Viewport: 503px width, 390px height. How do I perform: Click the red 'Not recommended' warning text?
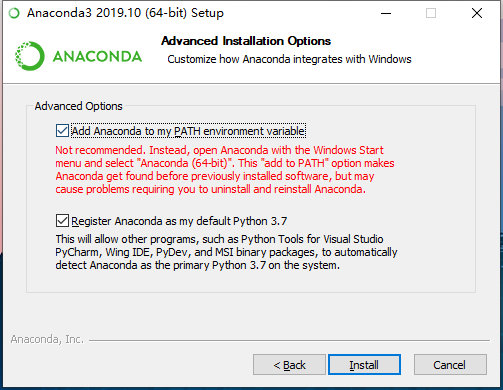point(225,170)
